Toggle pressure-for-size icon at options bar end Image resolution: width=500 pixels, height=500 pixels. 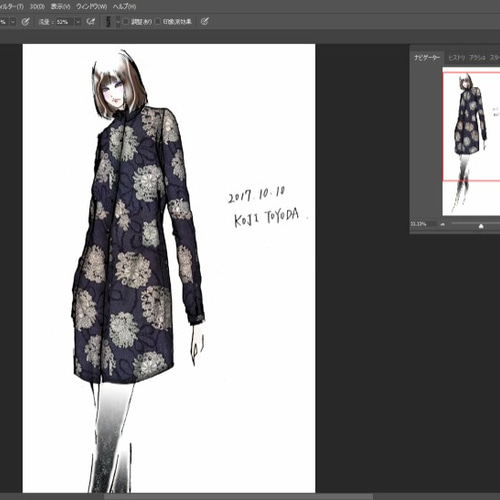coord(205,22)
